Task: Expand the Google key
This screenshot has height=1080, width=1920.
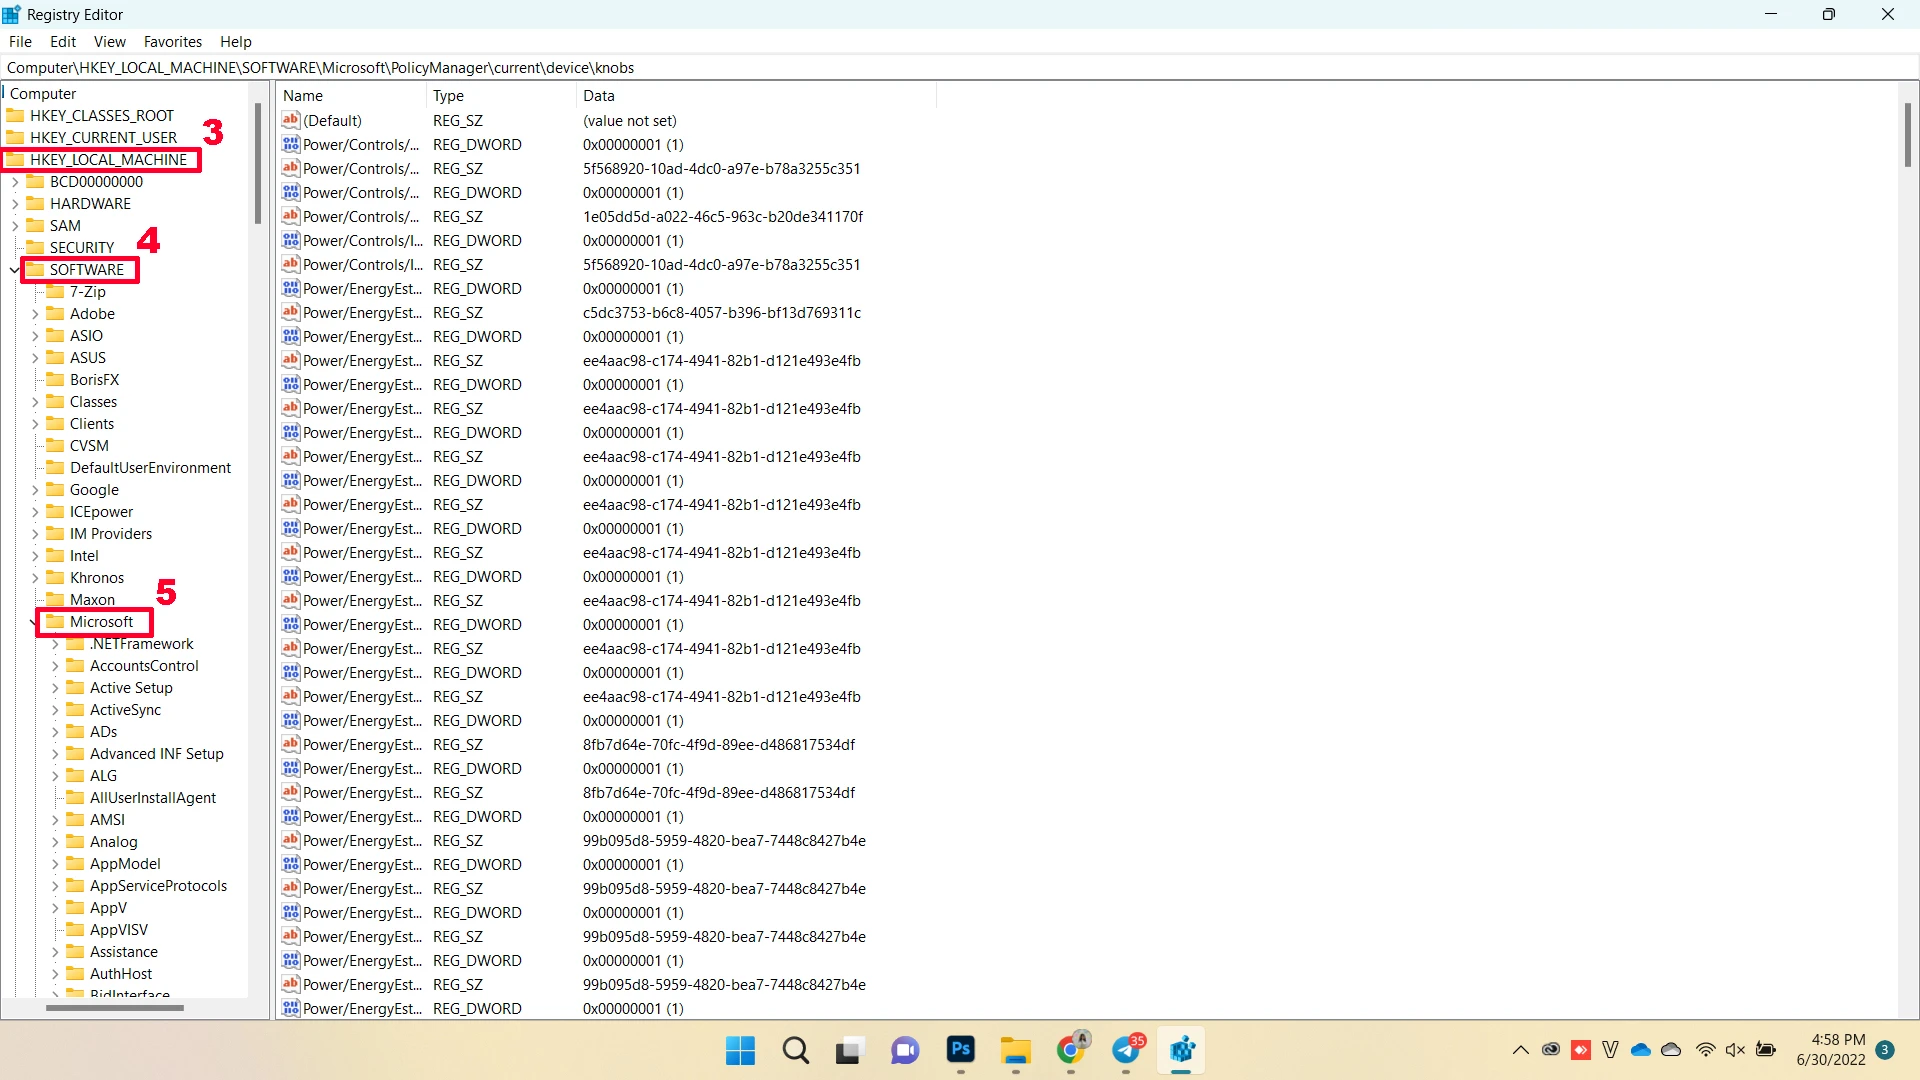Action: point(35,490)
